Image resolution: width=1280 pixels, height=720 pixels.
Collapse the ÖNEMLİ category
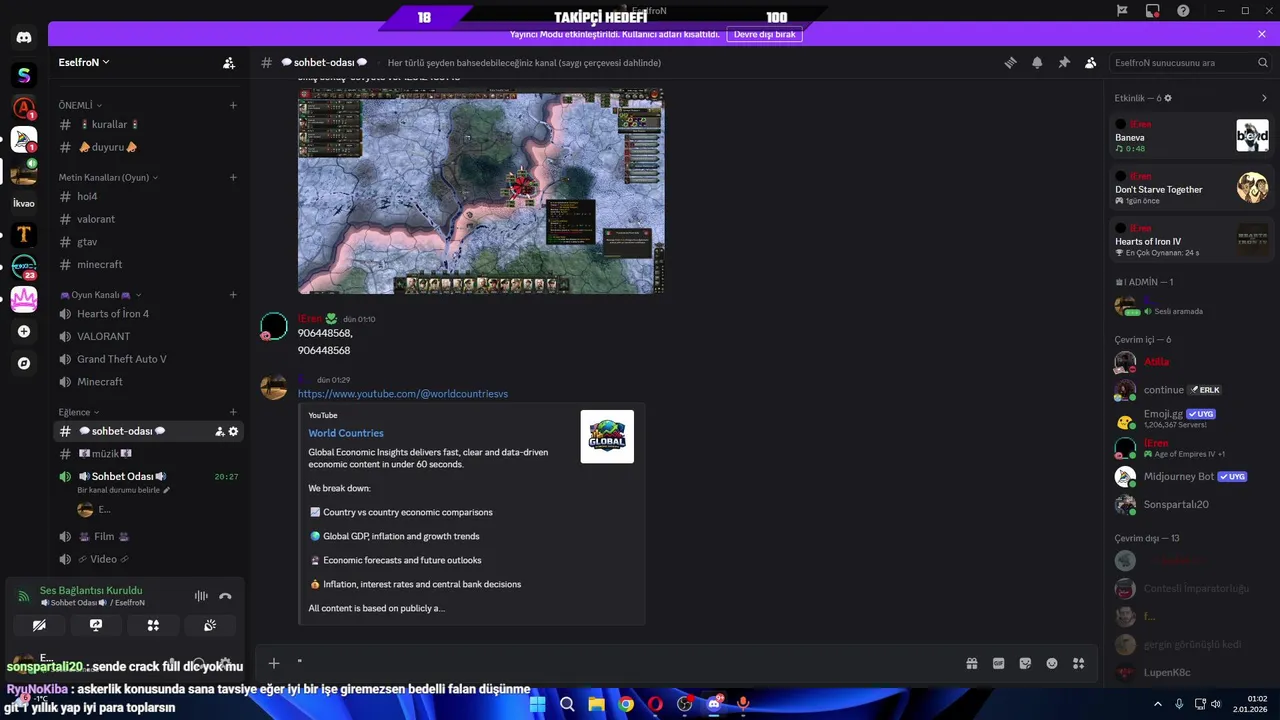80,105
